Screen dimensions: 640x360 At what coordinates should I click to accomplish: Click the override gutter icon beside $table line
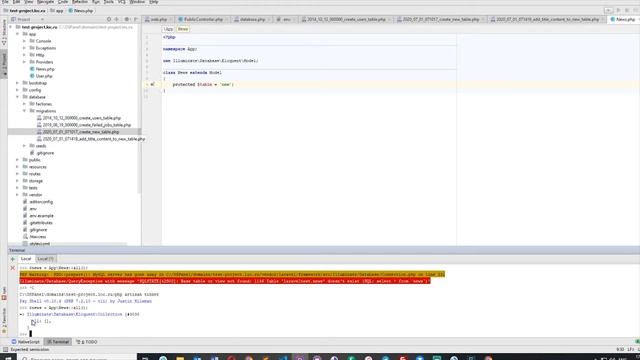[152, 84]
